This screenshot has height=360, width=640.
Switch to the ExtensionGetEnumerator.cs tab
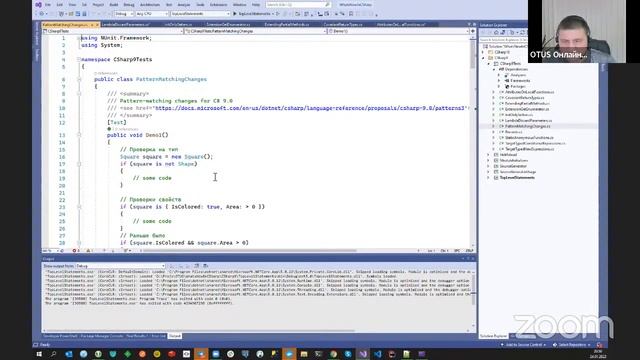coord(228,24)
